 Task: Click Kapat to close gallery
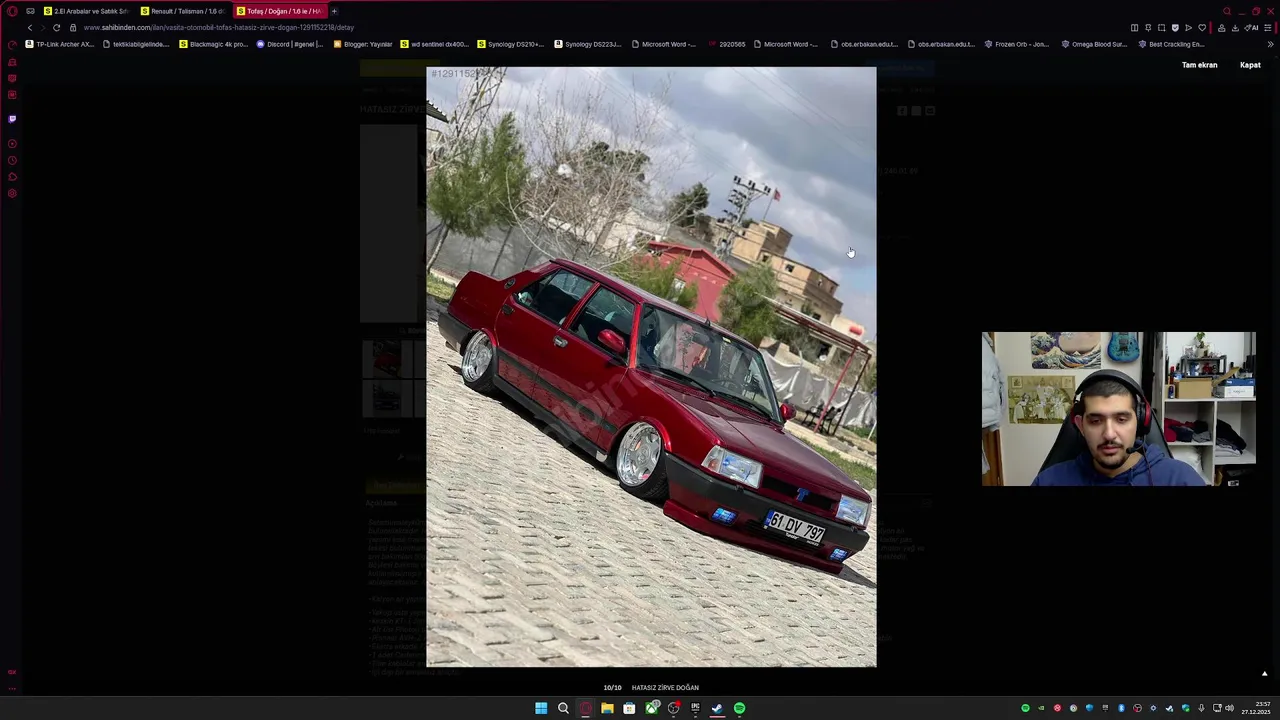coord(1250,65)
